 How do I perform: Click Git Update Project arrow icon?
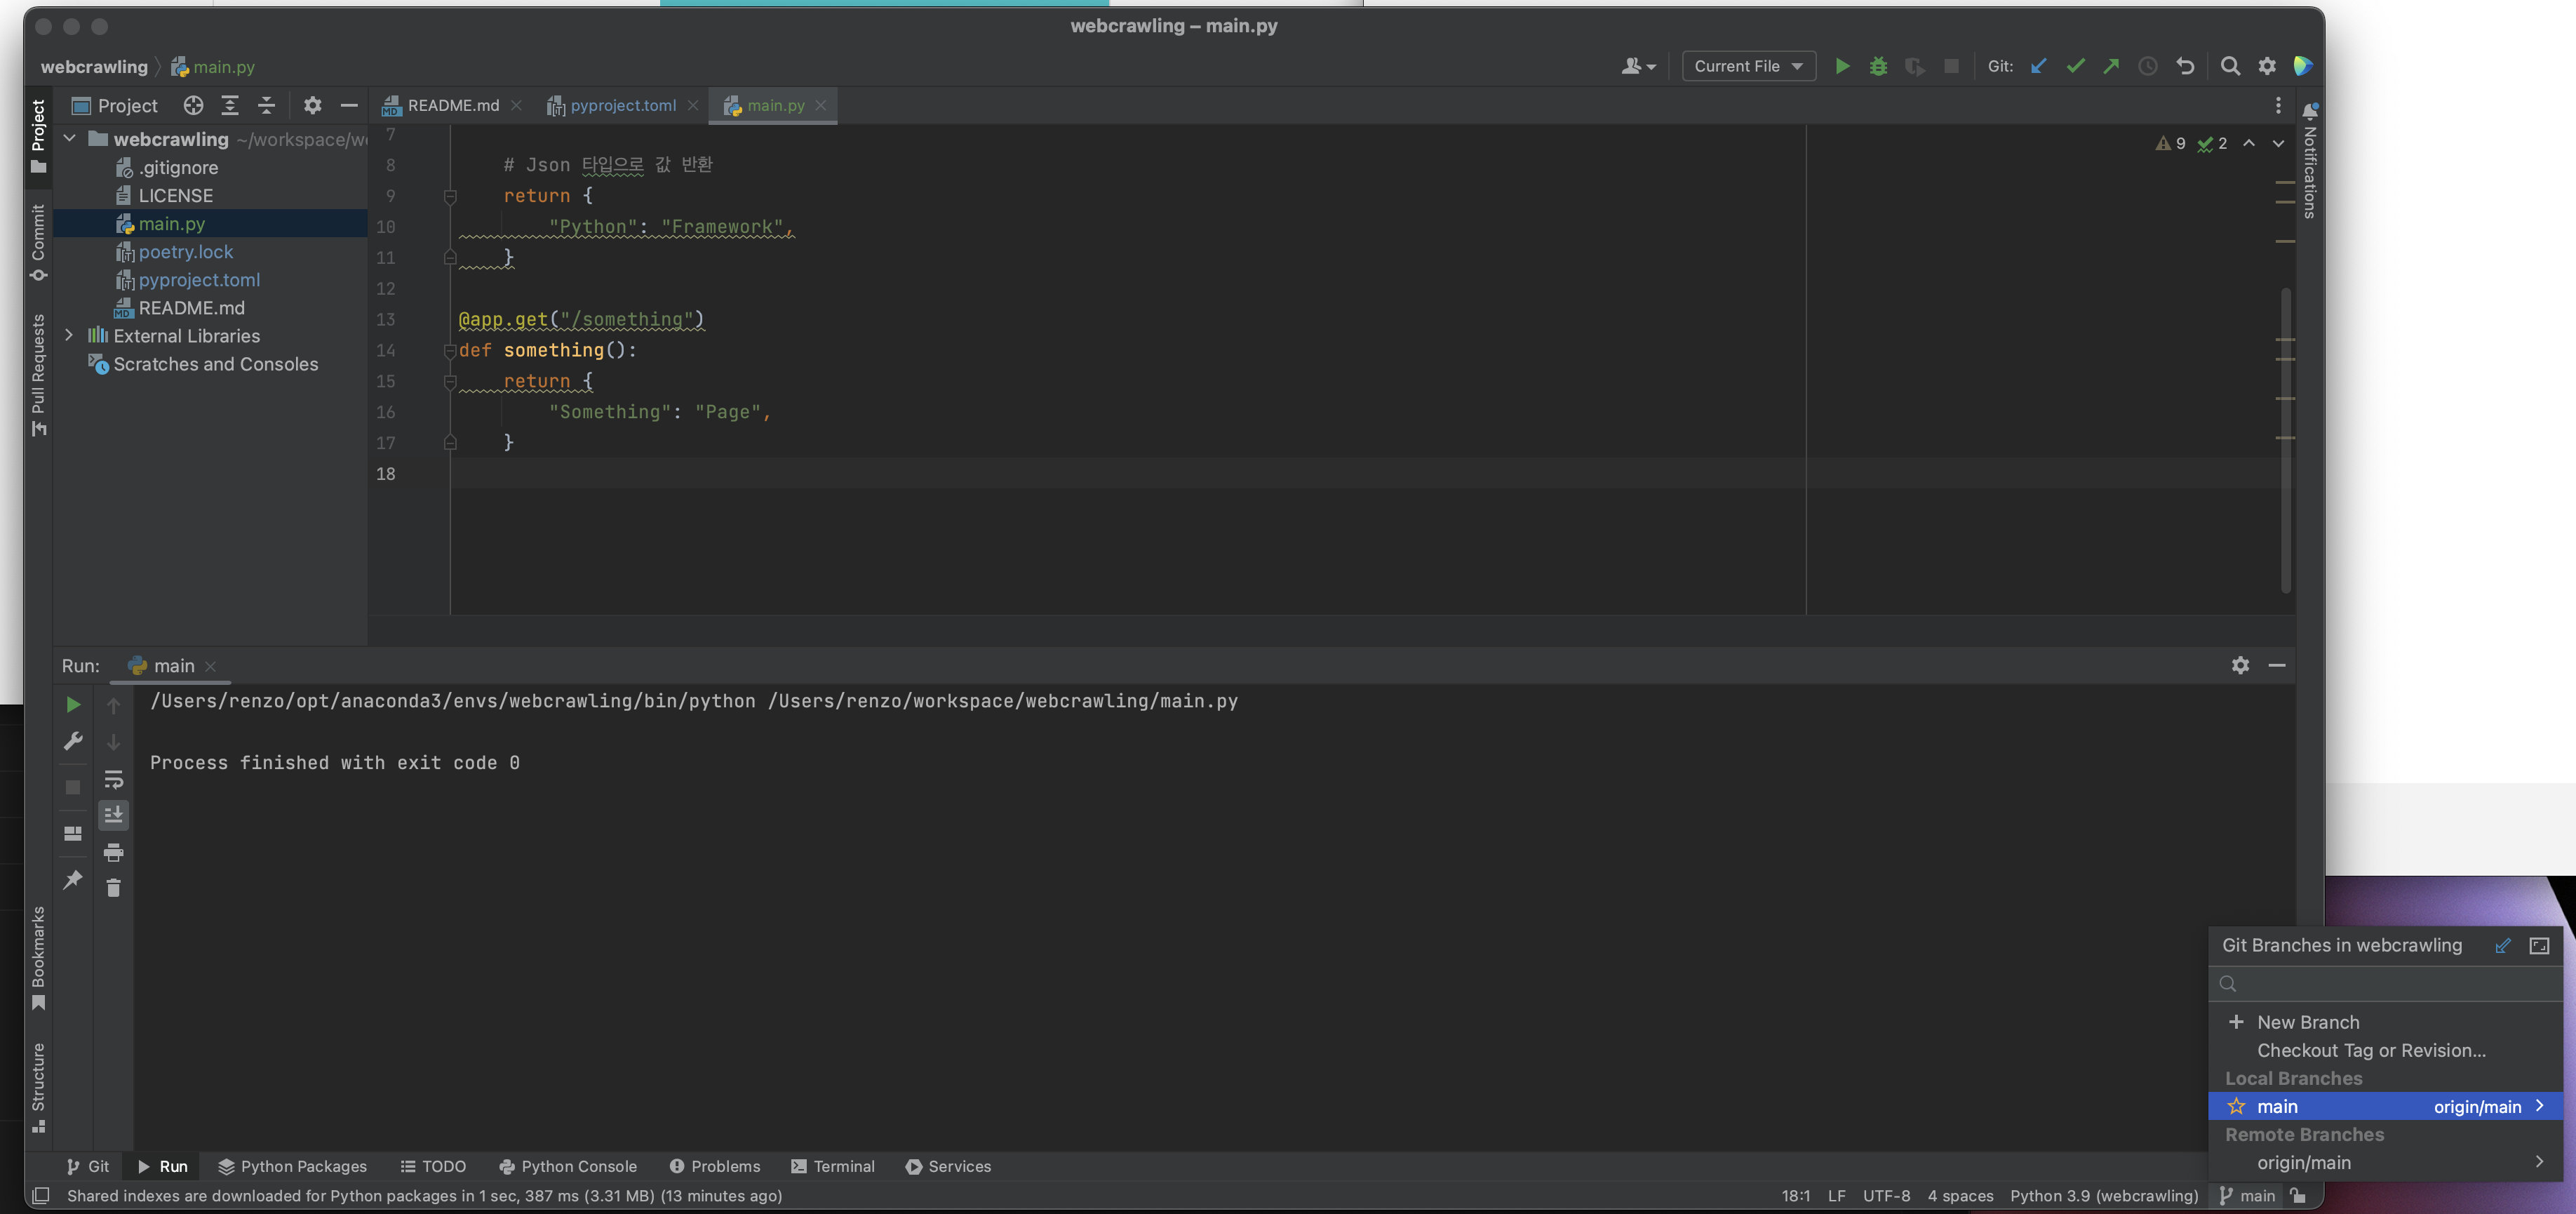coord(2038,66)
